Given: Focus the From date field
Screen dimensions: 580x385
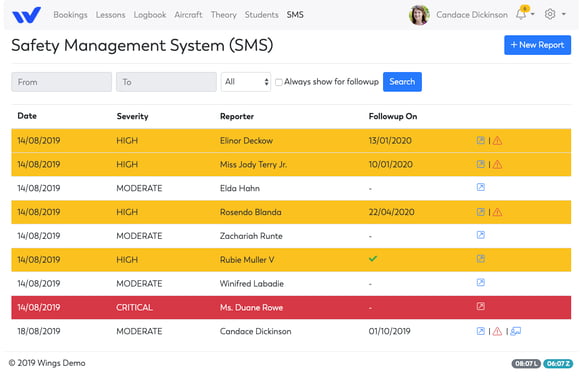Looking at the screenshot, I should pyautogui.click(x=61, y=82).
